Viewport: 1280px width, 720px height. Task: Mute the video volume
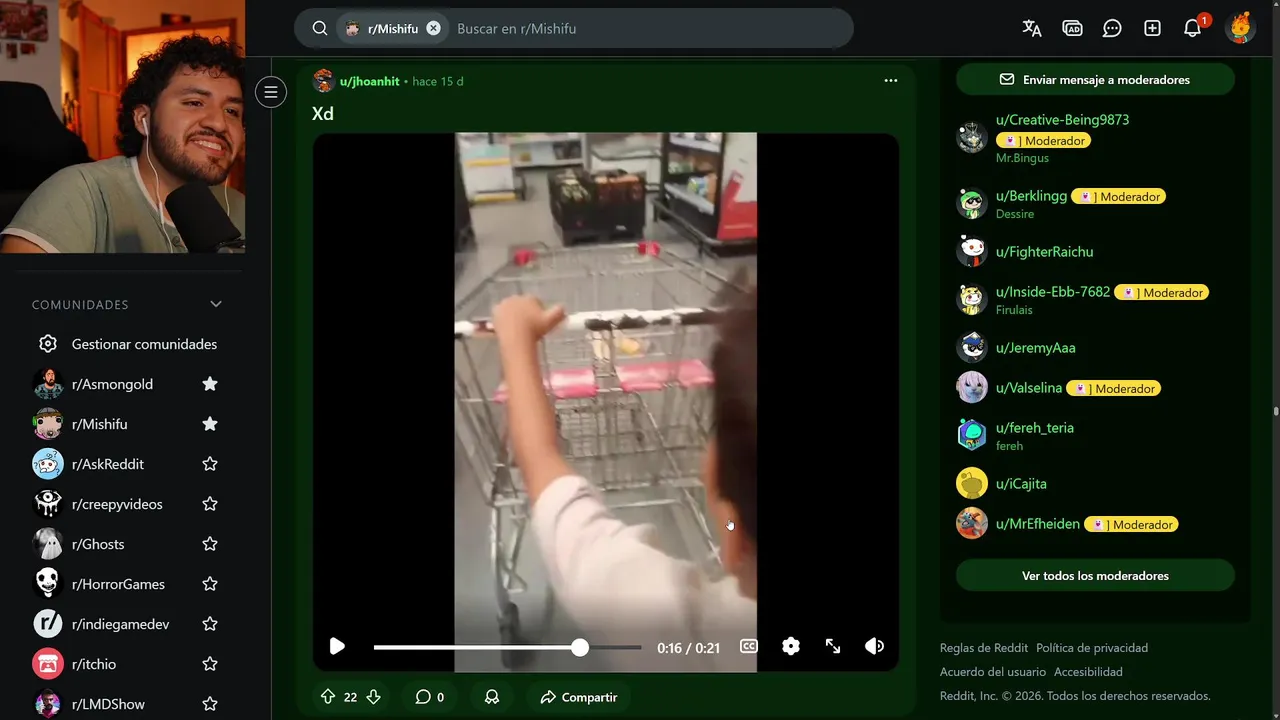pos(875,647)
